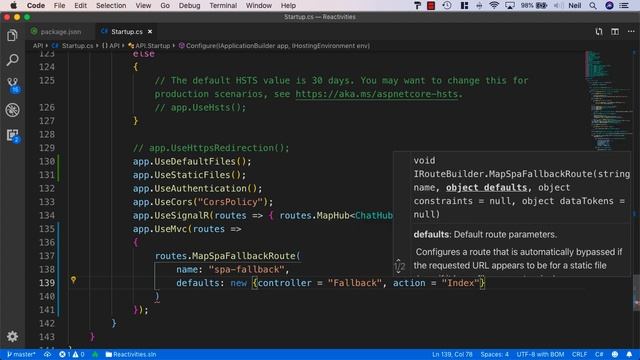Show previous signature overload in tooltip
Viewport: 640px width, 360px height.
[x=399, y=260]
